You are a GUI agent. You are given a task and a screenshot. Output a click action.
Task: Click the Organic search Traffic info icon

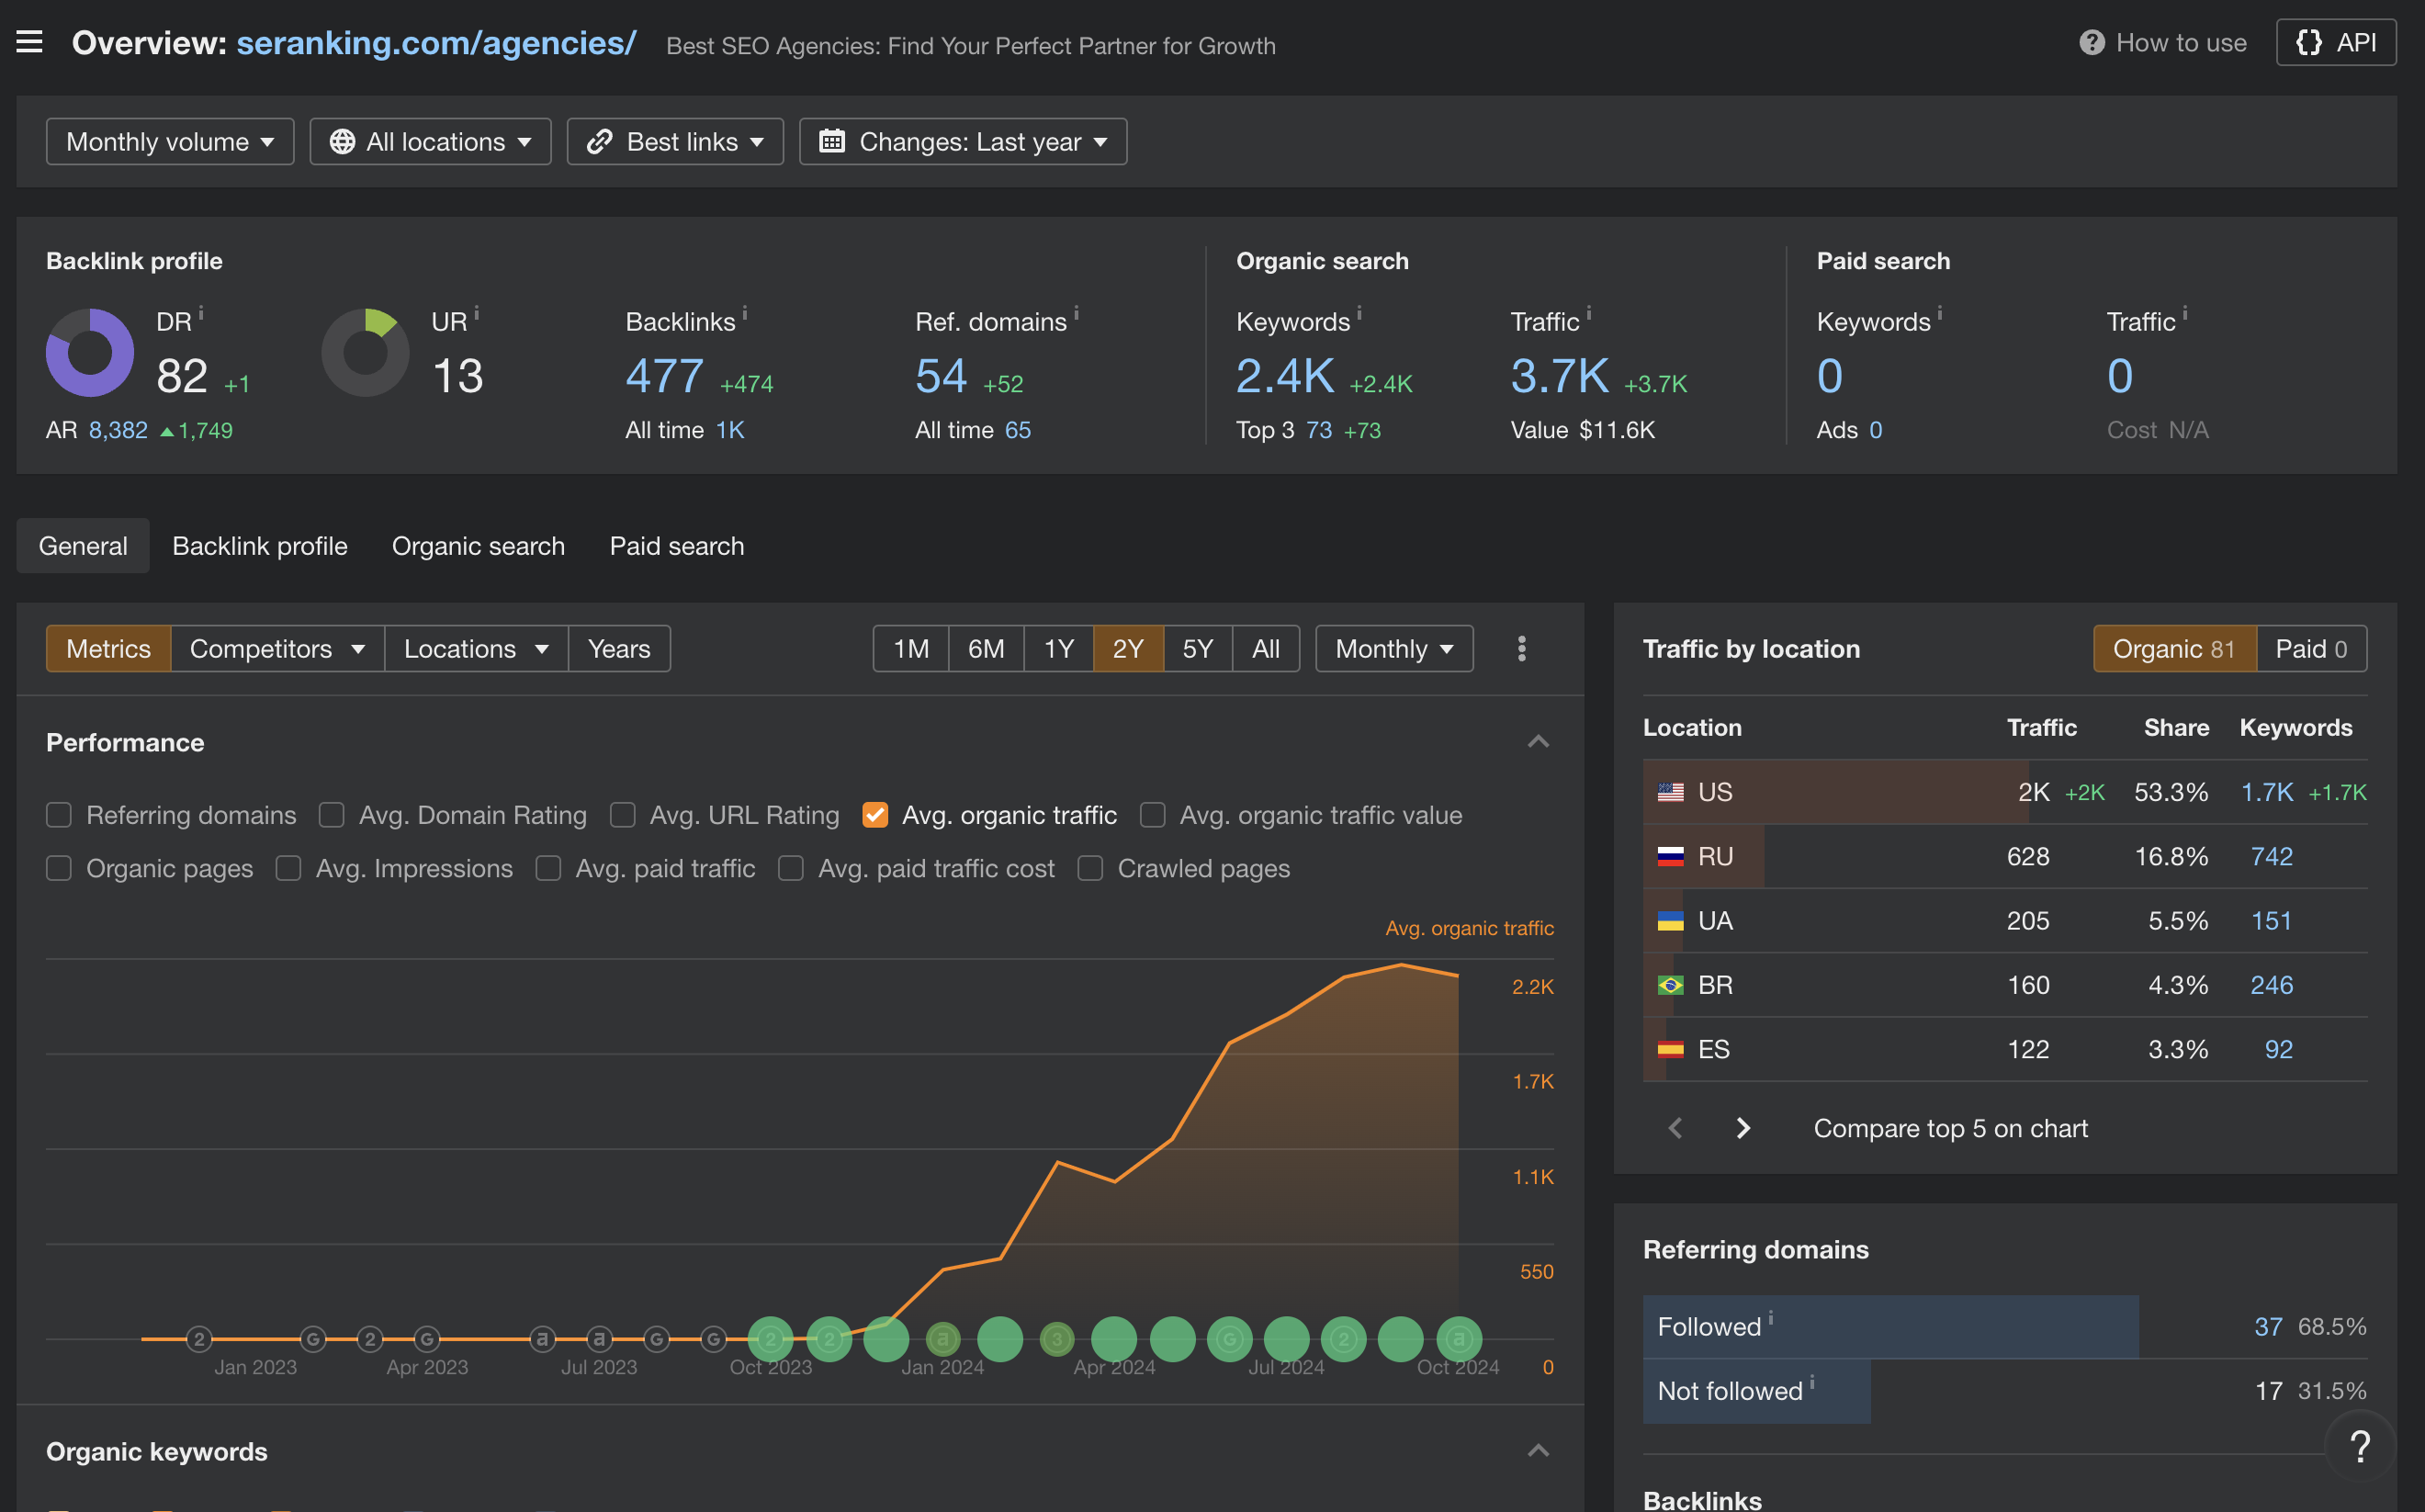pyautogui.click(x=1589, y=313)
